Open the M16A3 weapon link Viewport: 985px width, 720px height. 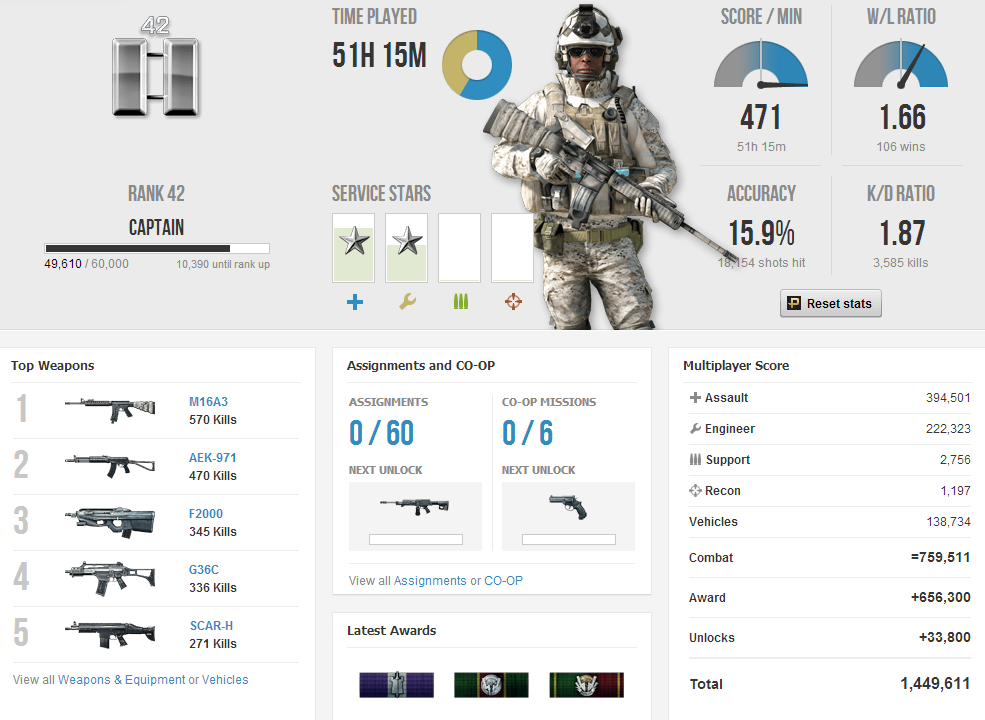point(209,401)
